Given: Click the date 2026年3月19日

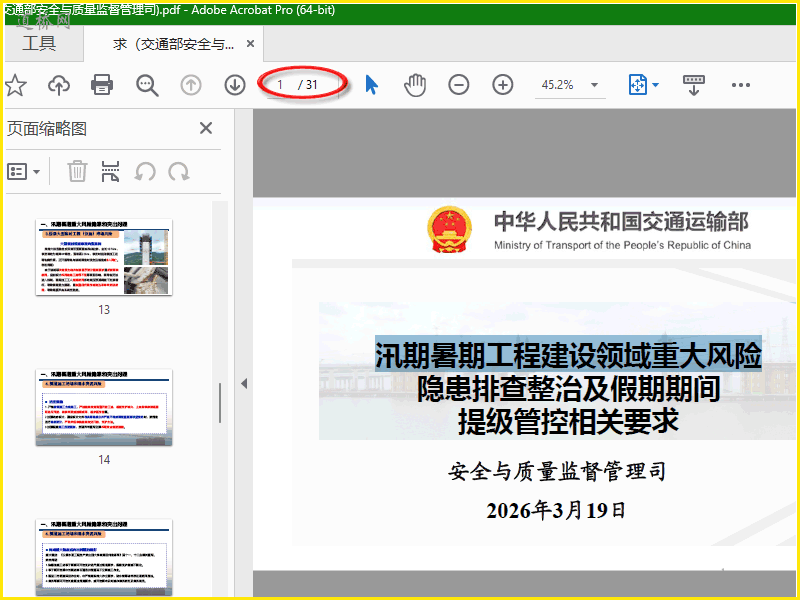Looking at the screenshot, I should (556, 510).
